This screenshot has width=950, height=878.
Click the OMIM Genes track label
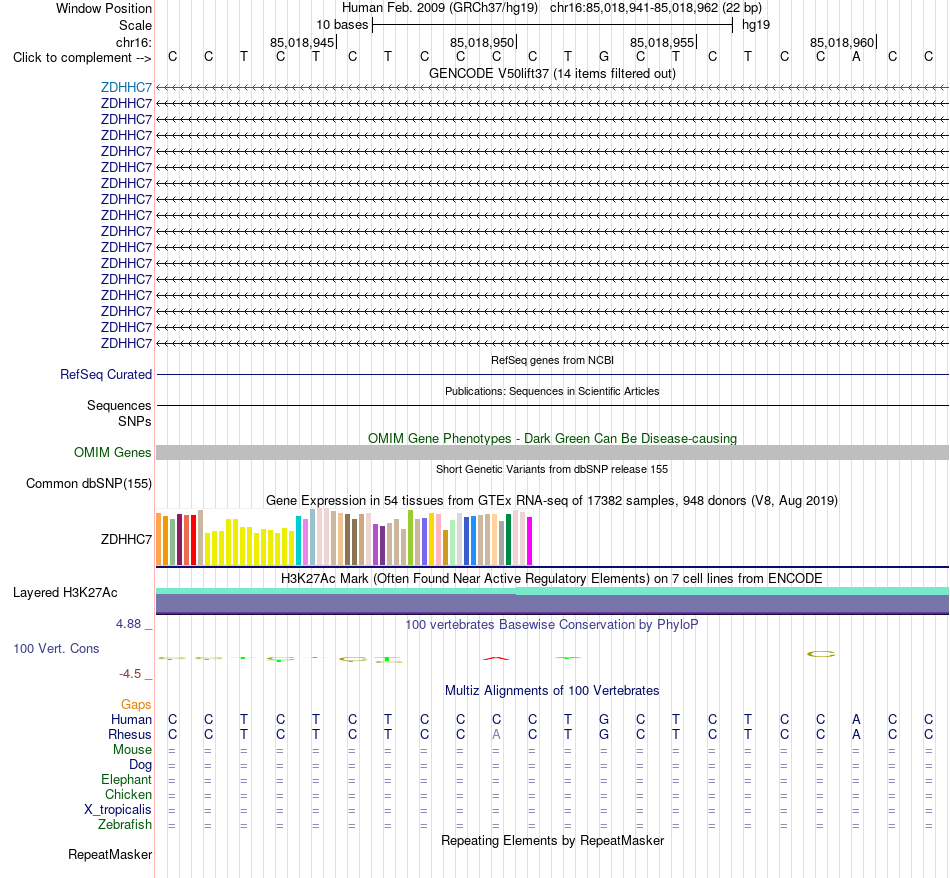[x=112, y=453]
